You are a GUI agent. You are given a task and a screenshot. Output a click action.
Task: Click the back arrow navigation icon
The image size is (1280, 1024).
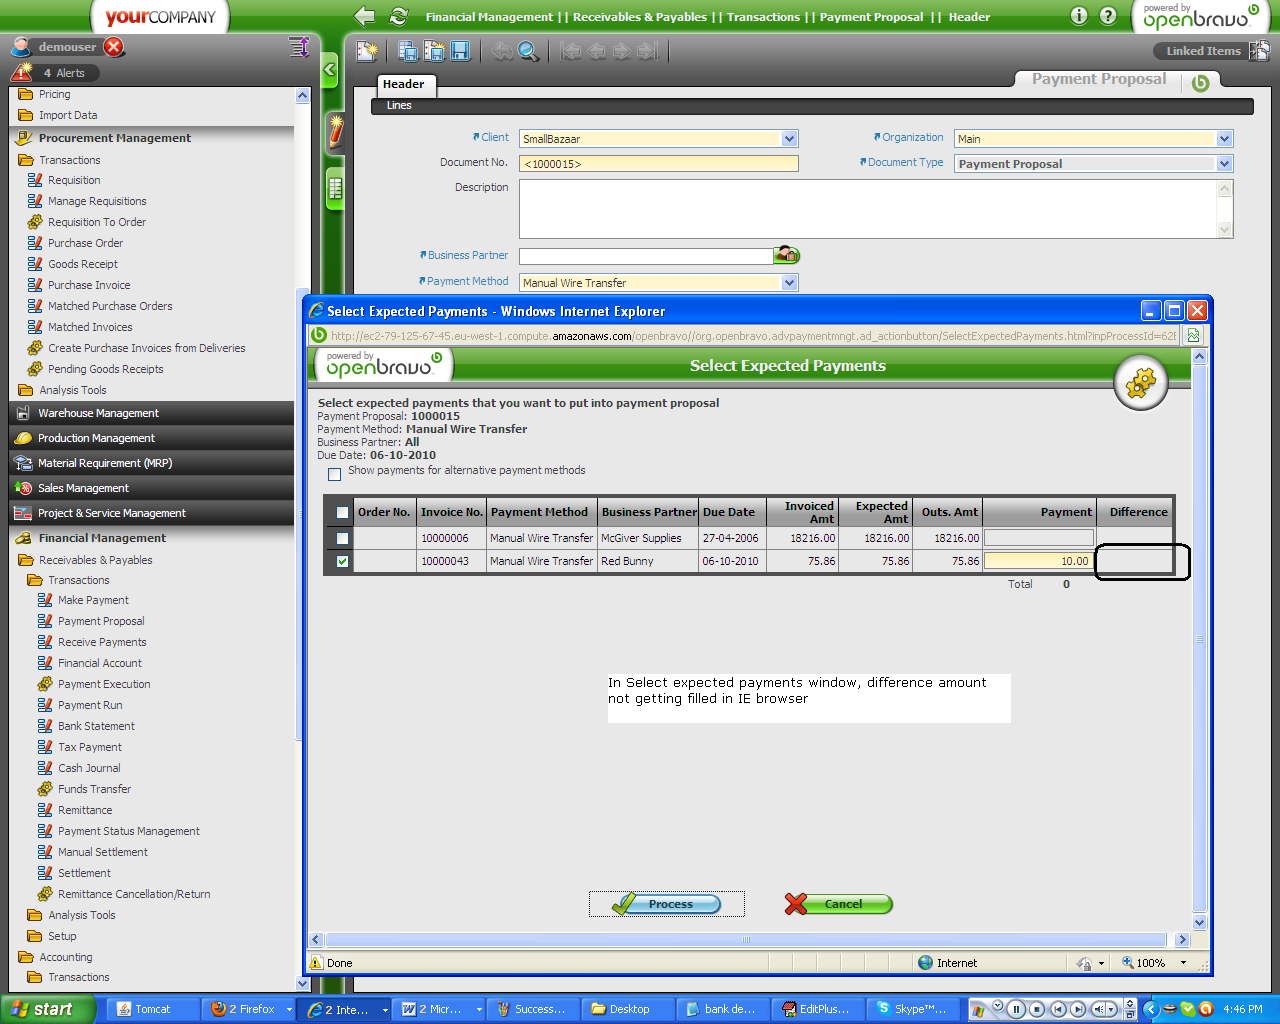click(365, 16)
